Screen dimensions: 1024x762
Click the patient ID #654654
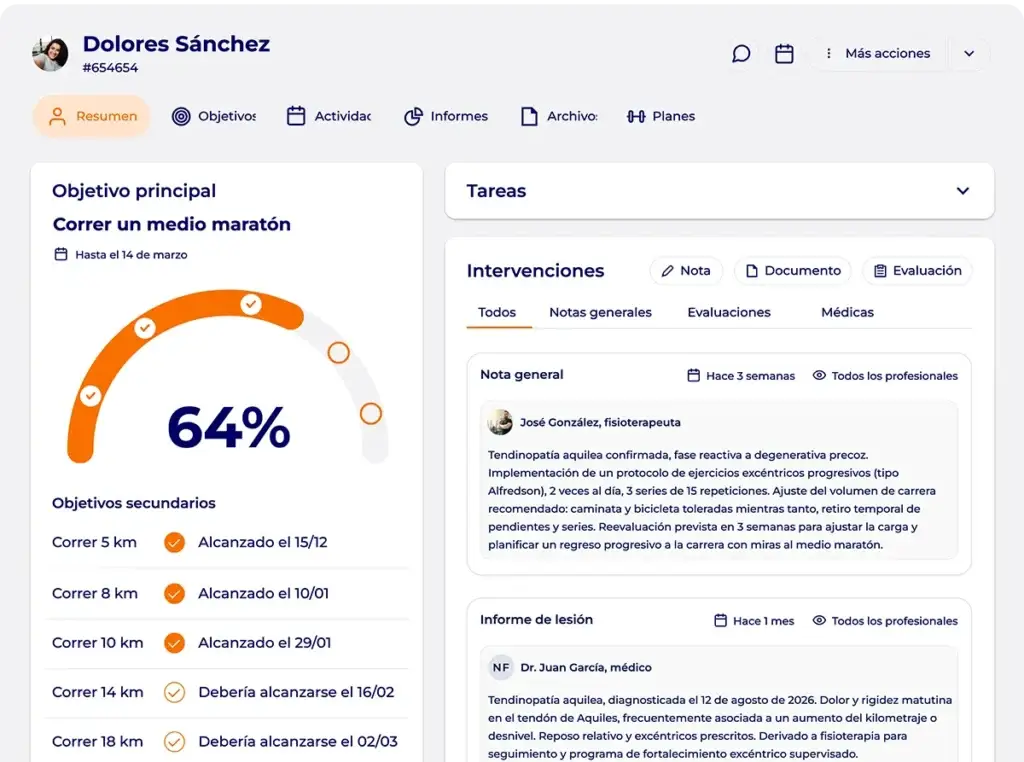pos(110,67)
